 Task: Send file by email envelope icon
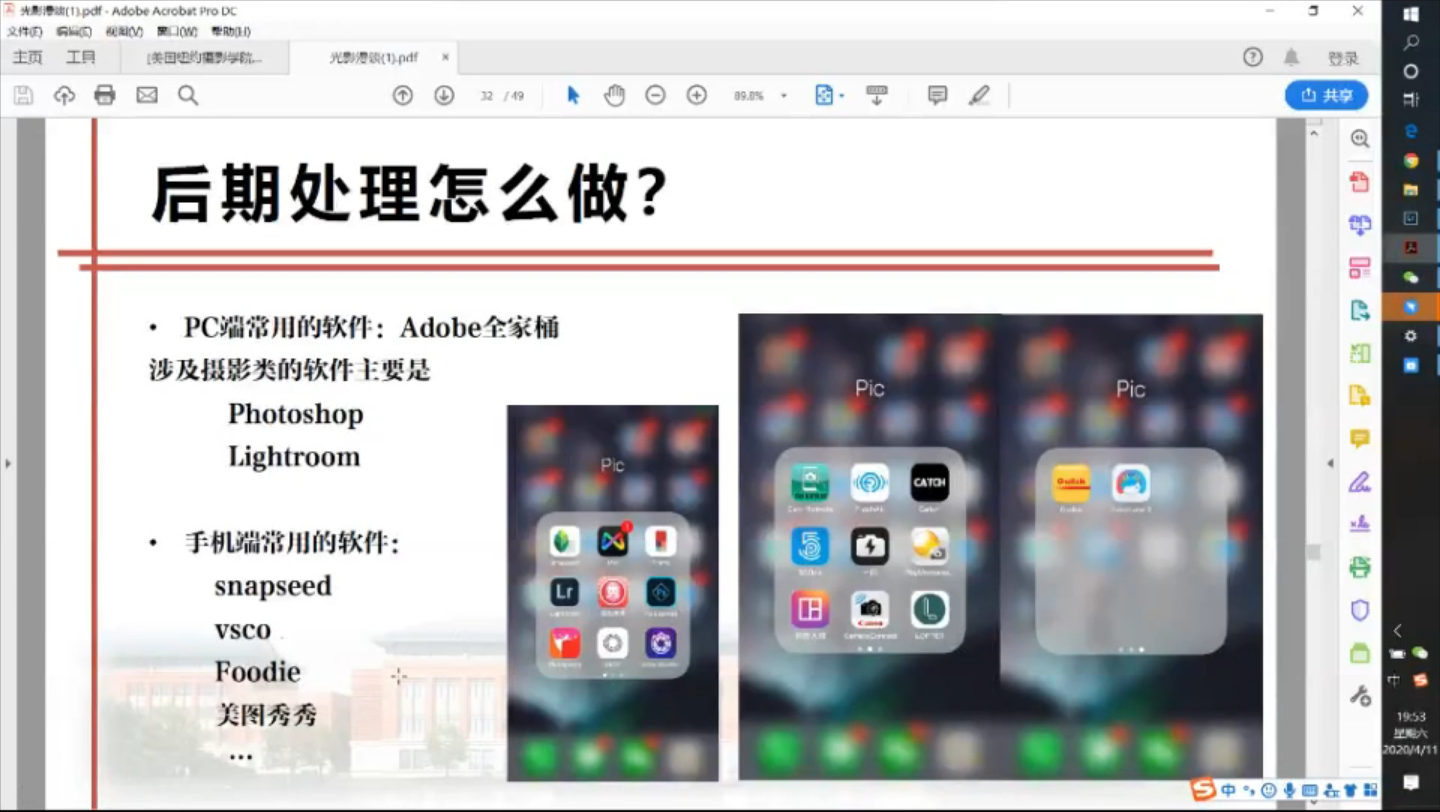pos(147,95)
